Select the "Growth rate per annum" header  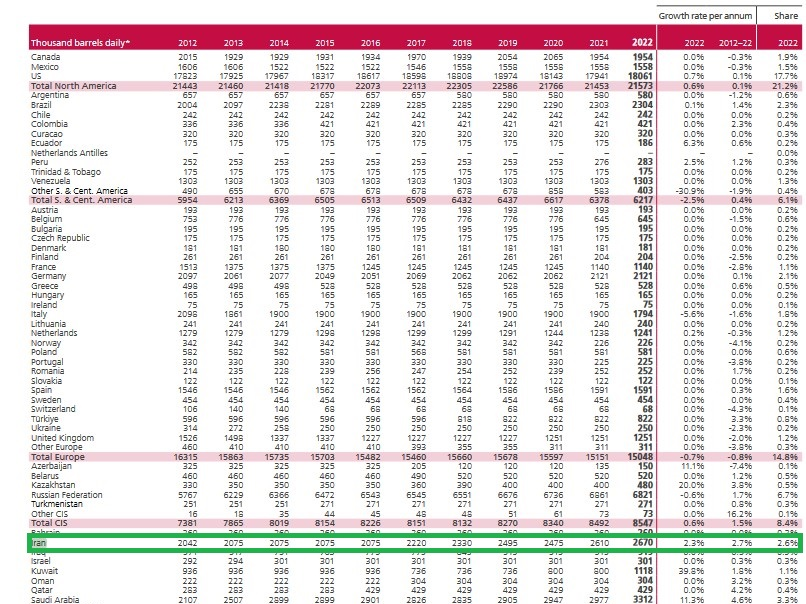(x=706, y=16)
